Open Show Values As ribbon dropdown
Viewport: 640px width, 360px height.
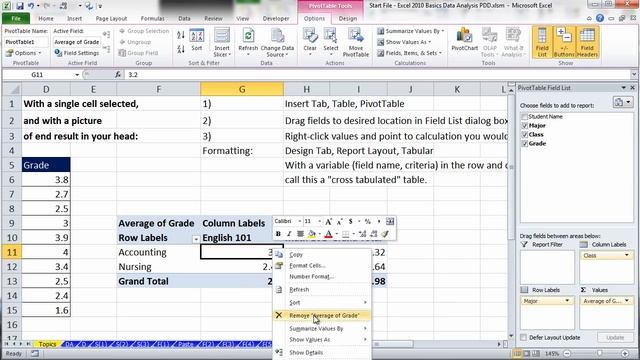point(404,42)
